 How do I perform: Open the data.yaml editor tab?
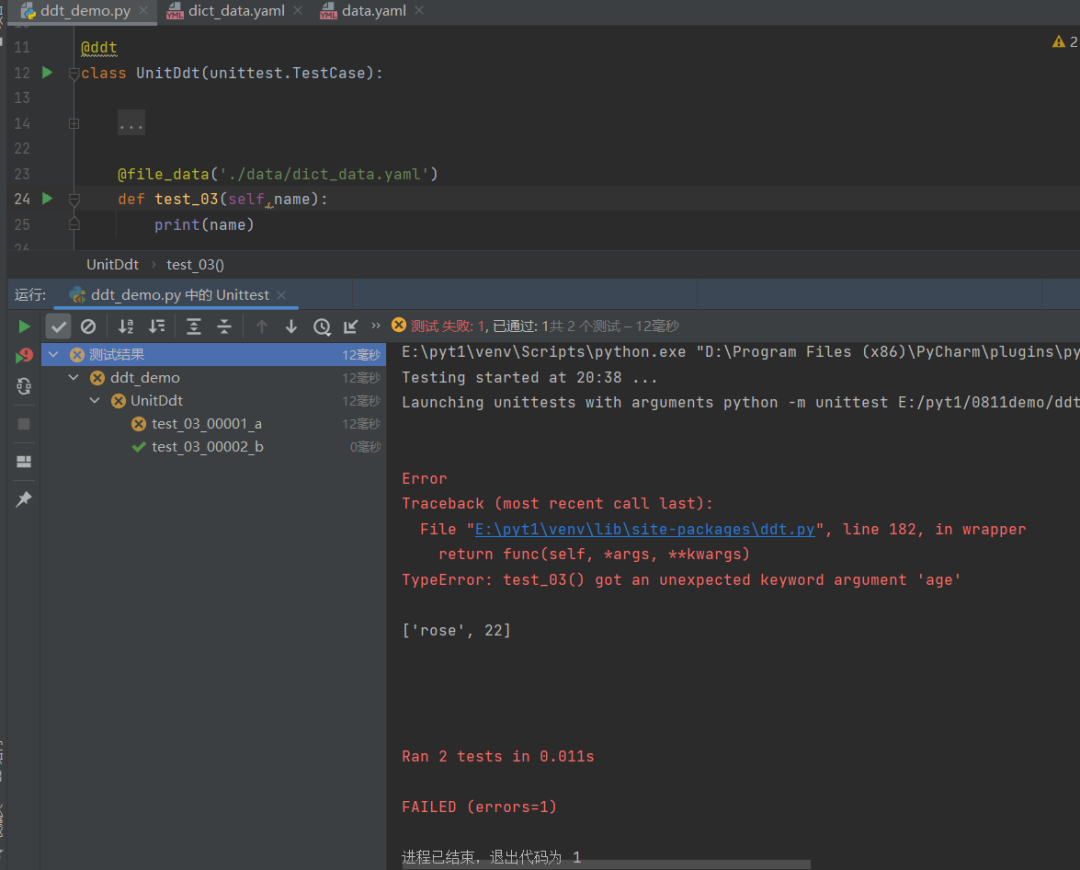pyautogui.click(x=373, y=11)
